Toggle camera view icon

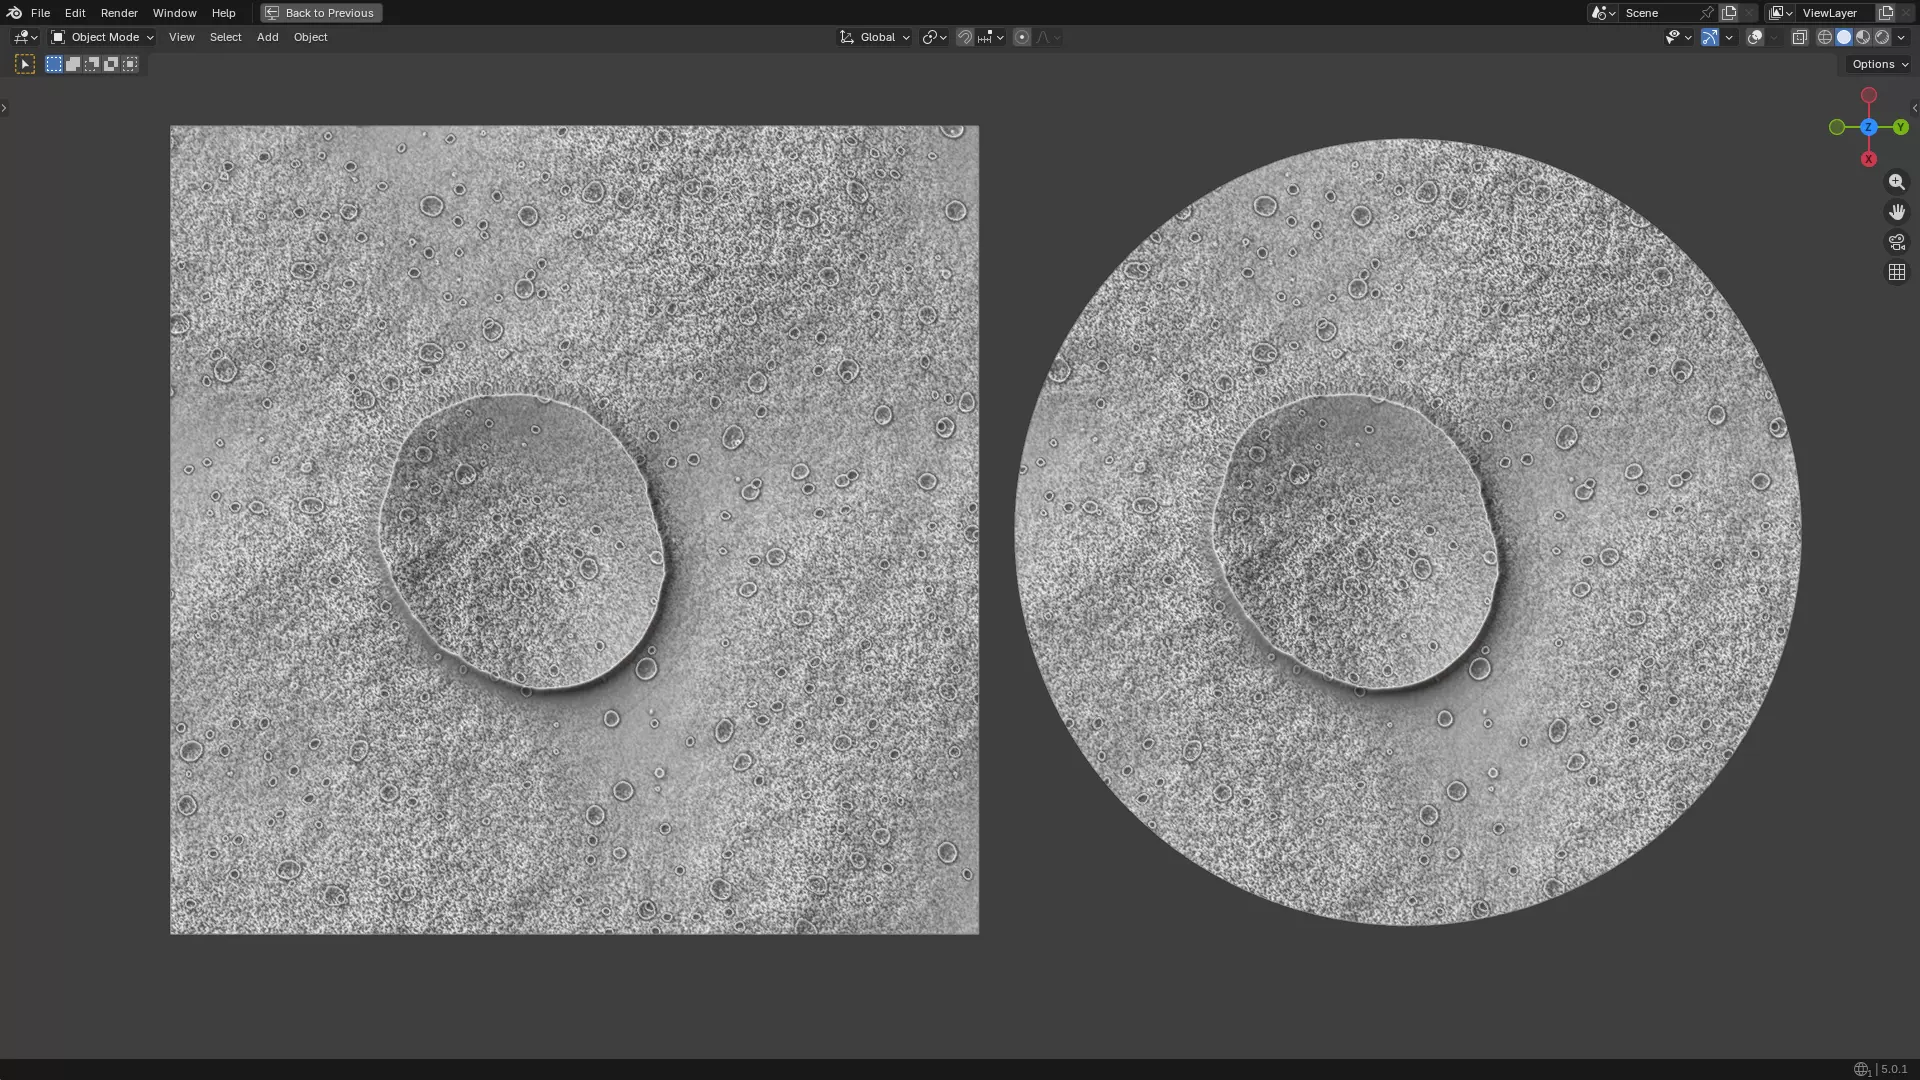[x=1896, y=242]
